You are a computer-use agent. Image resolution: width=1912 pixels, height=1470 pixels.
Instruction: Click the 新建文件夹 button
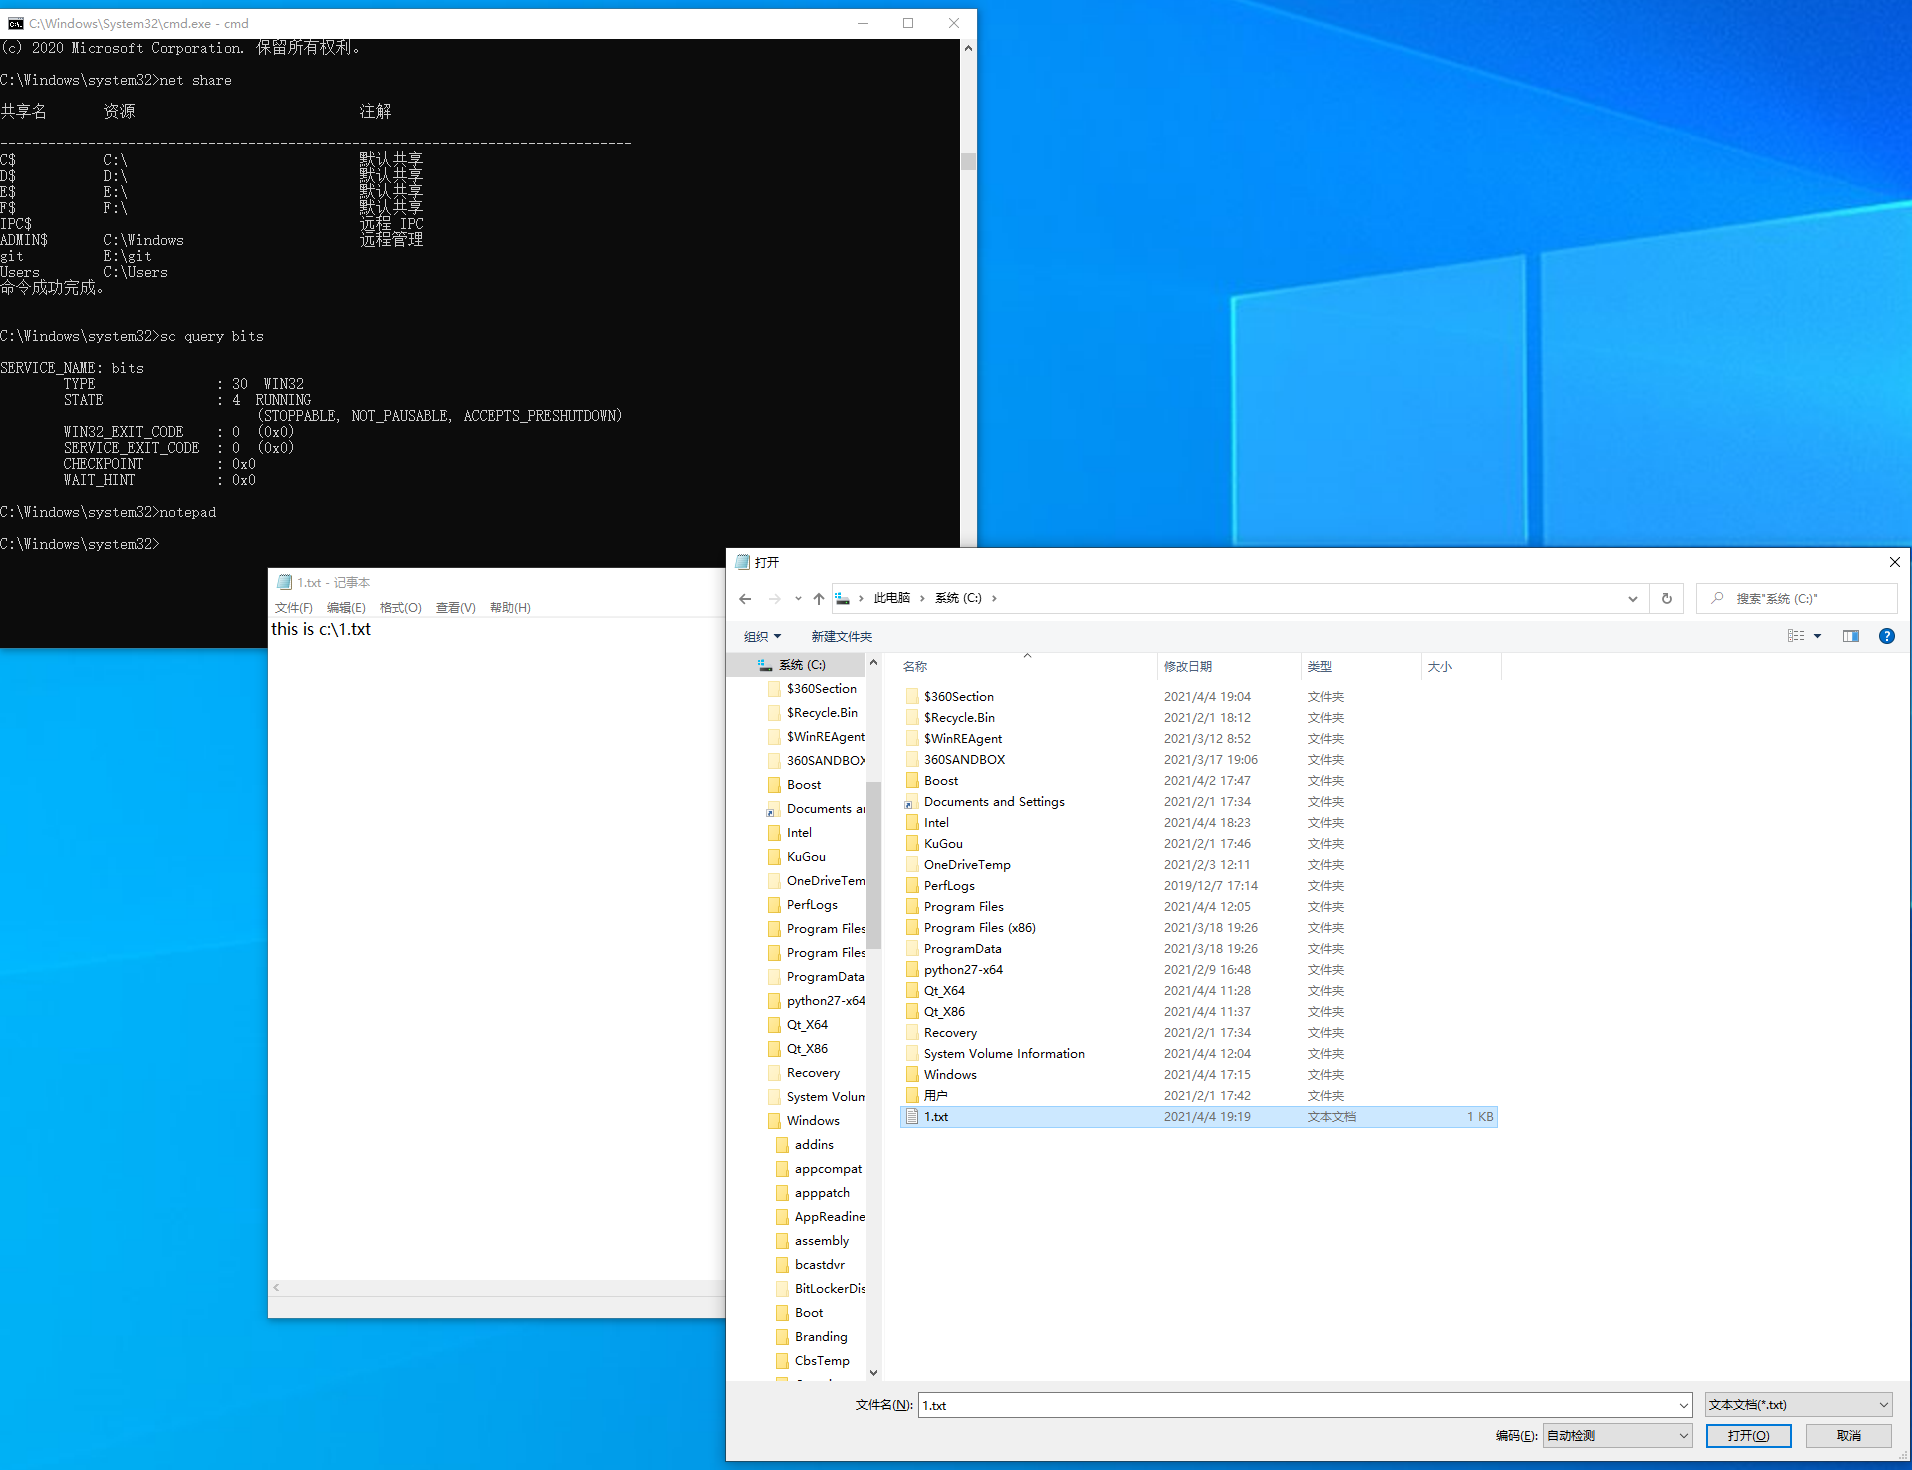840,636
